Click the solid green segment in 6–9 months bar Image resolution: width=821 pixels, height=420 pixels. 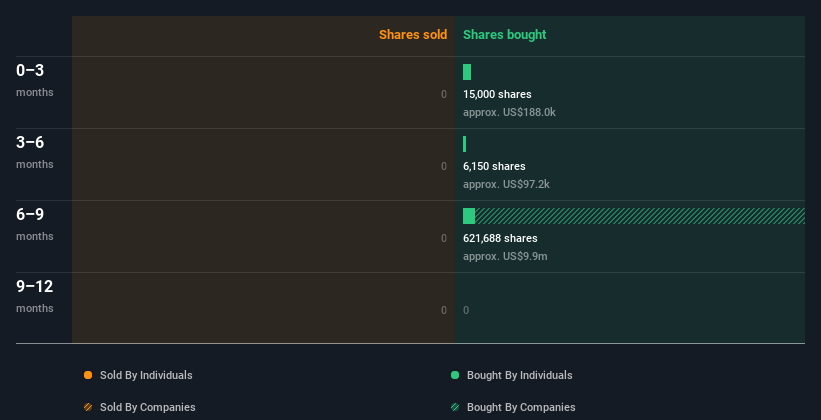click(x=469, y=216)
